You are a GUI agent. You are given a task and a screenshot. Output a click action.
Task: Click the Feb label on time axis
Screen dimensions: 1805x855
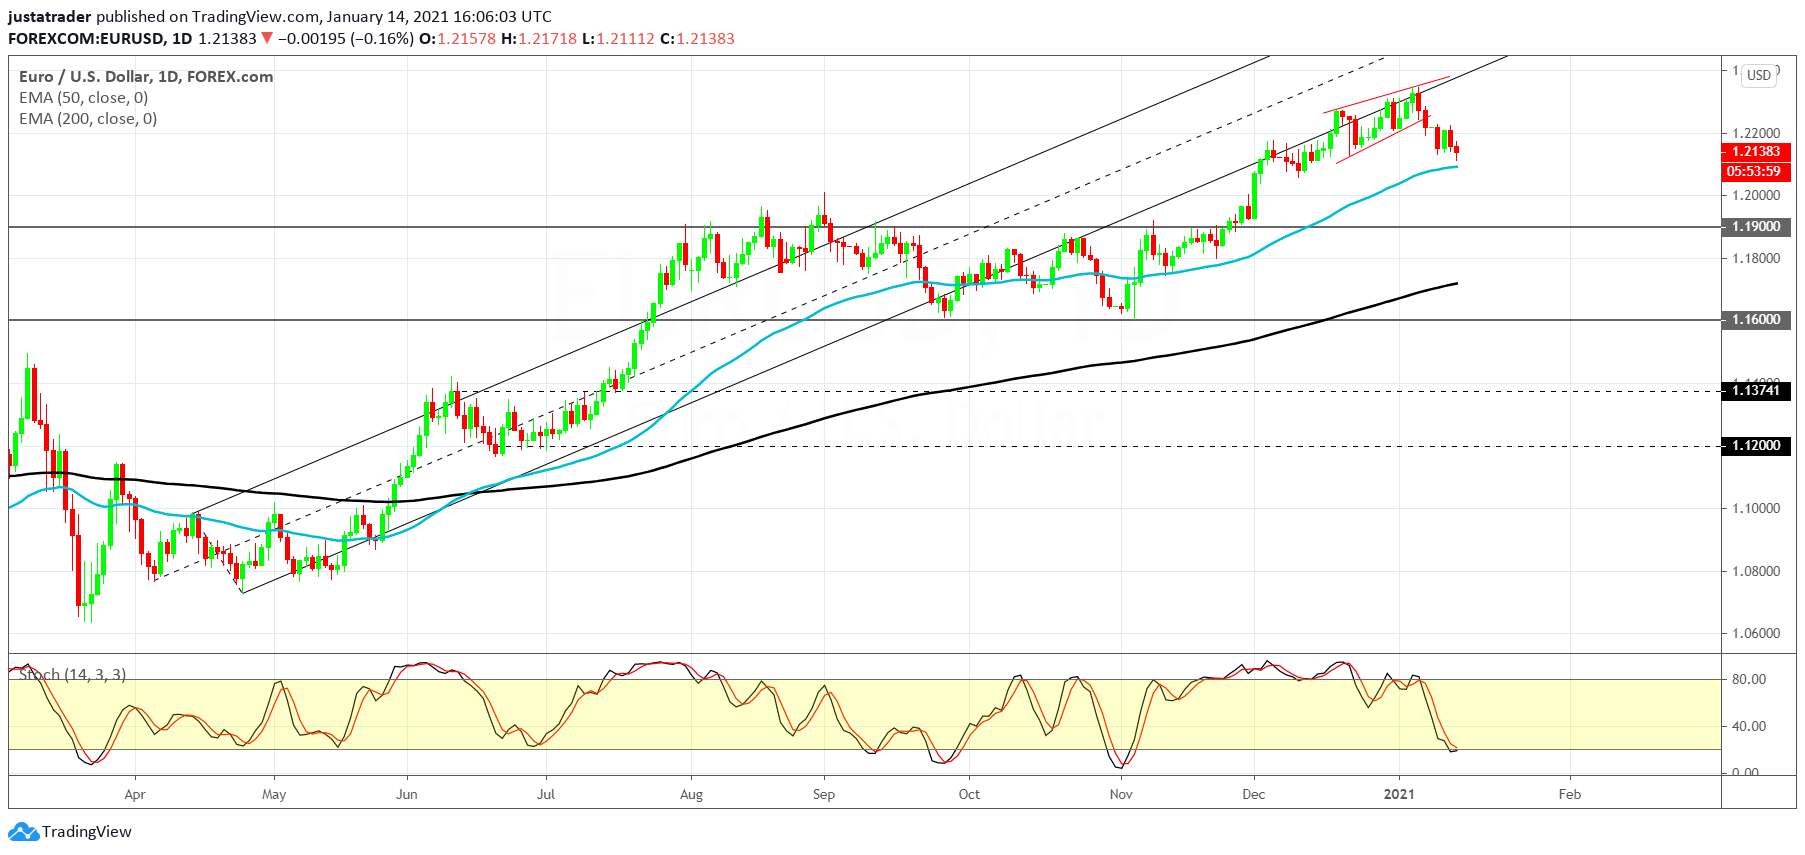coord(1570,795)
